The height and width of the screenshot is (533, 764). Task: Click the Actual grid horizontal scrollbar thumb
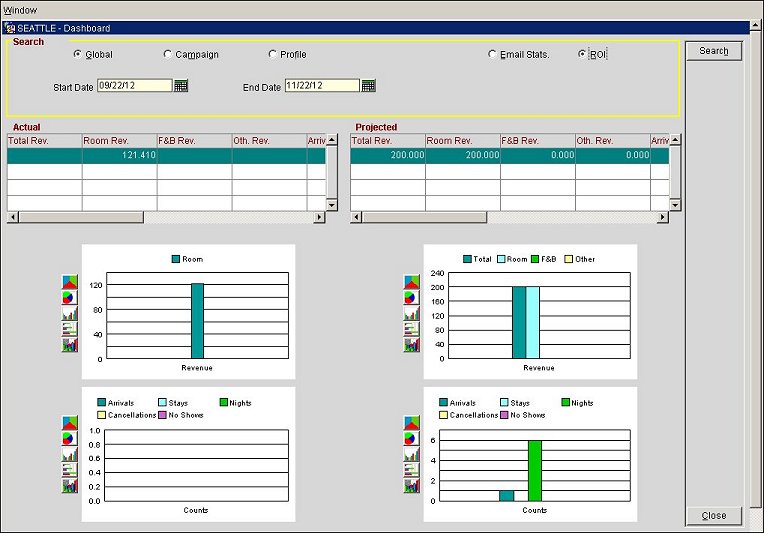click(x=81, y=217)
